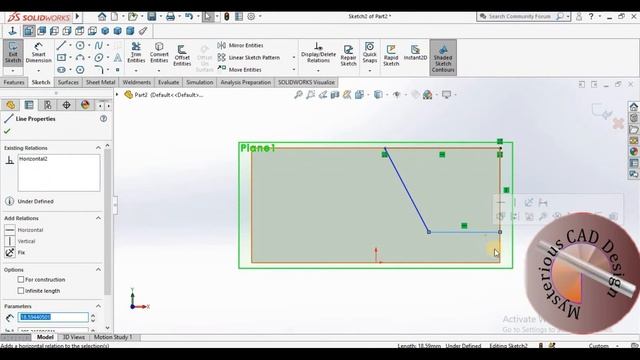Open the SOLIDWORKS Visualize tab
Viewport: 640px width, 360px height.
coord(307,82)
